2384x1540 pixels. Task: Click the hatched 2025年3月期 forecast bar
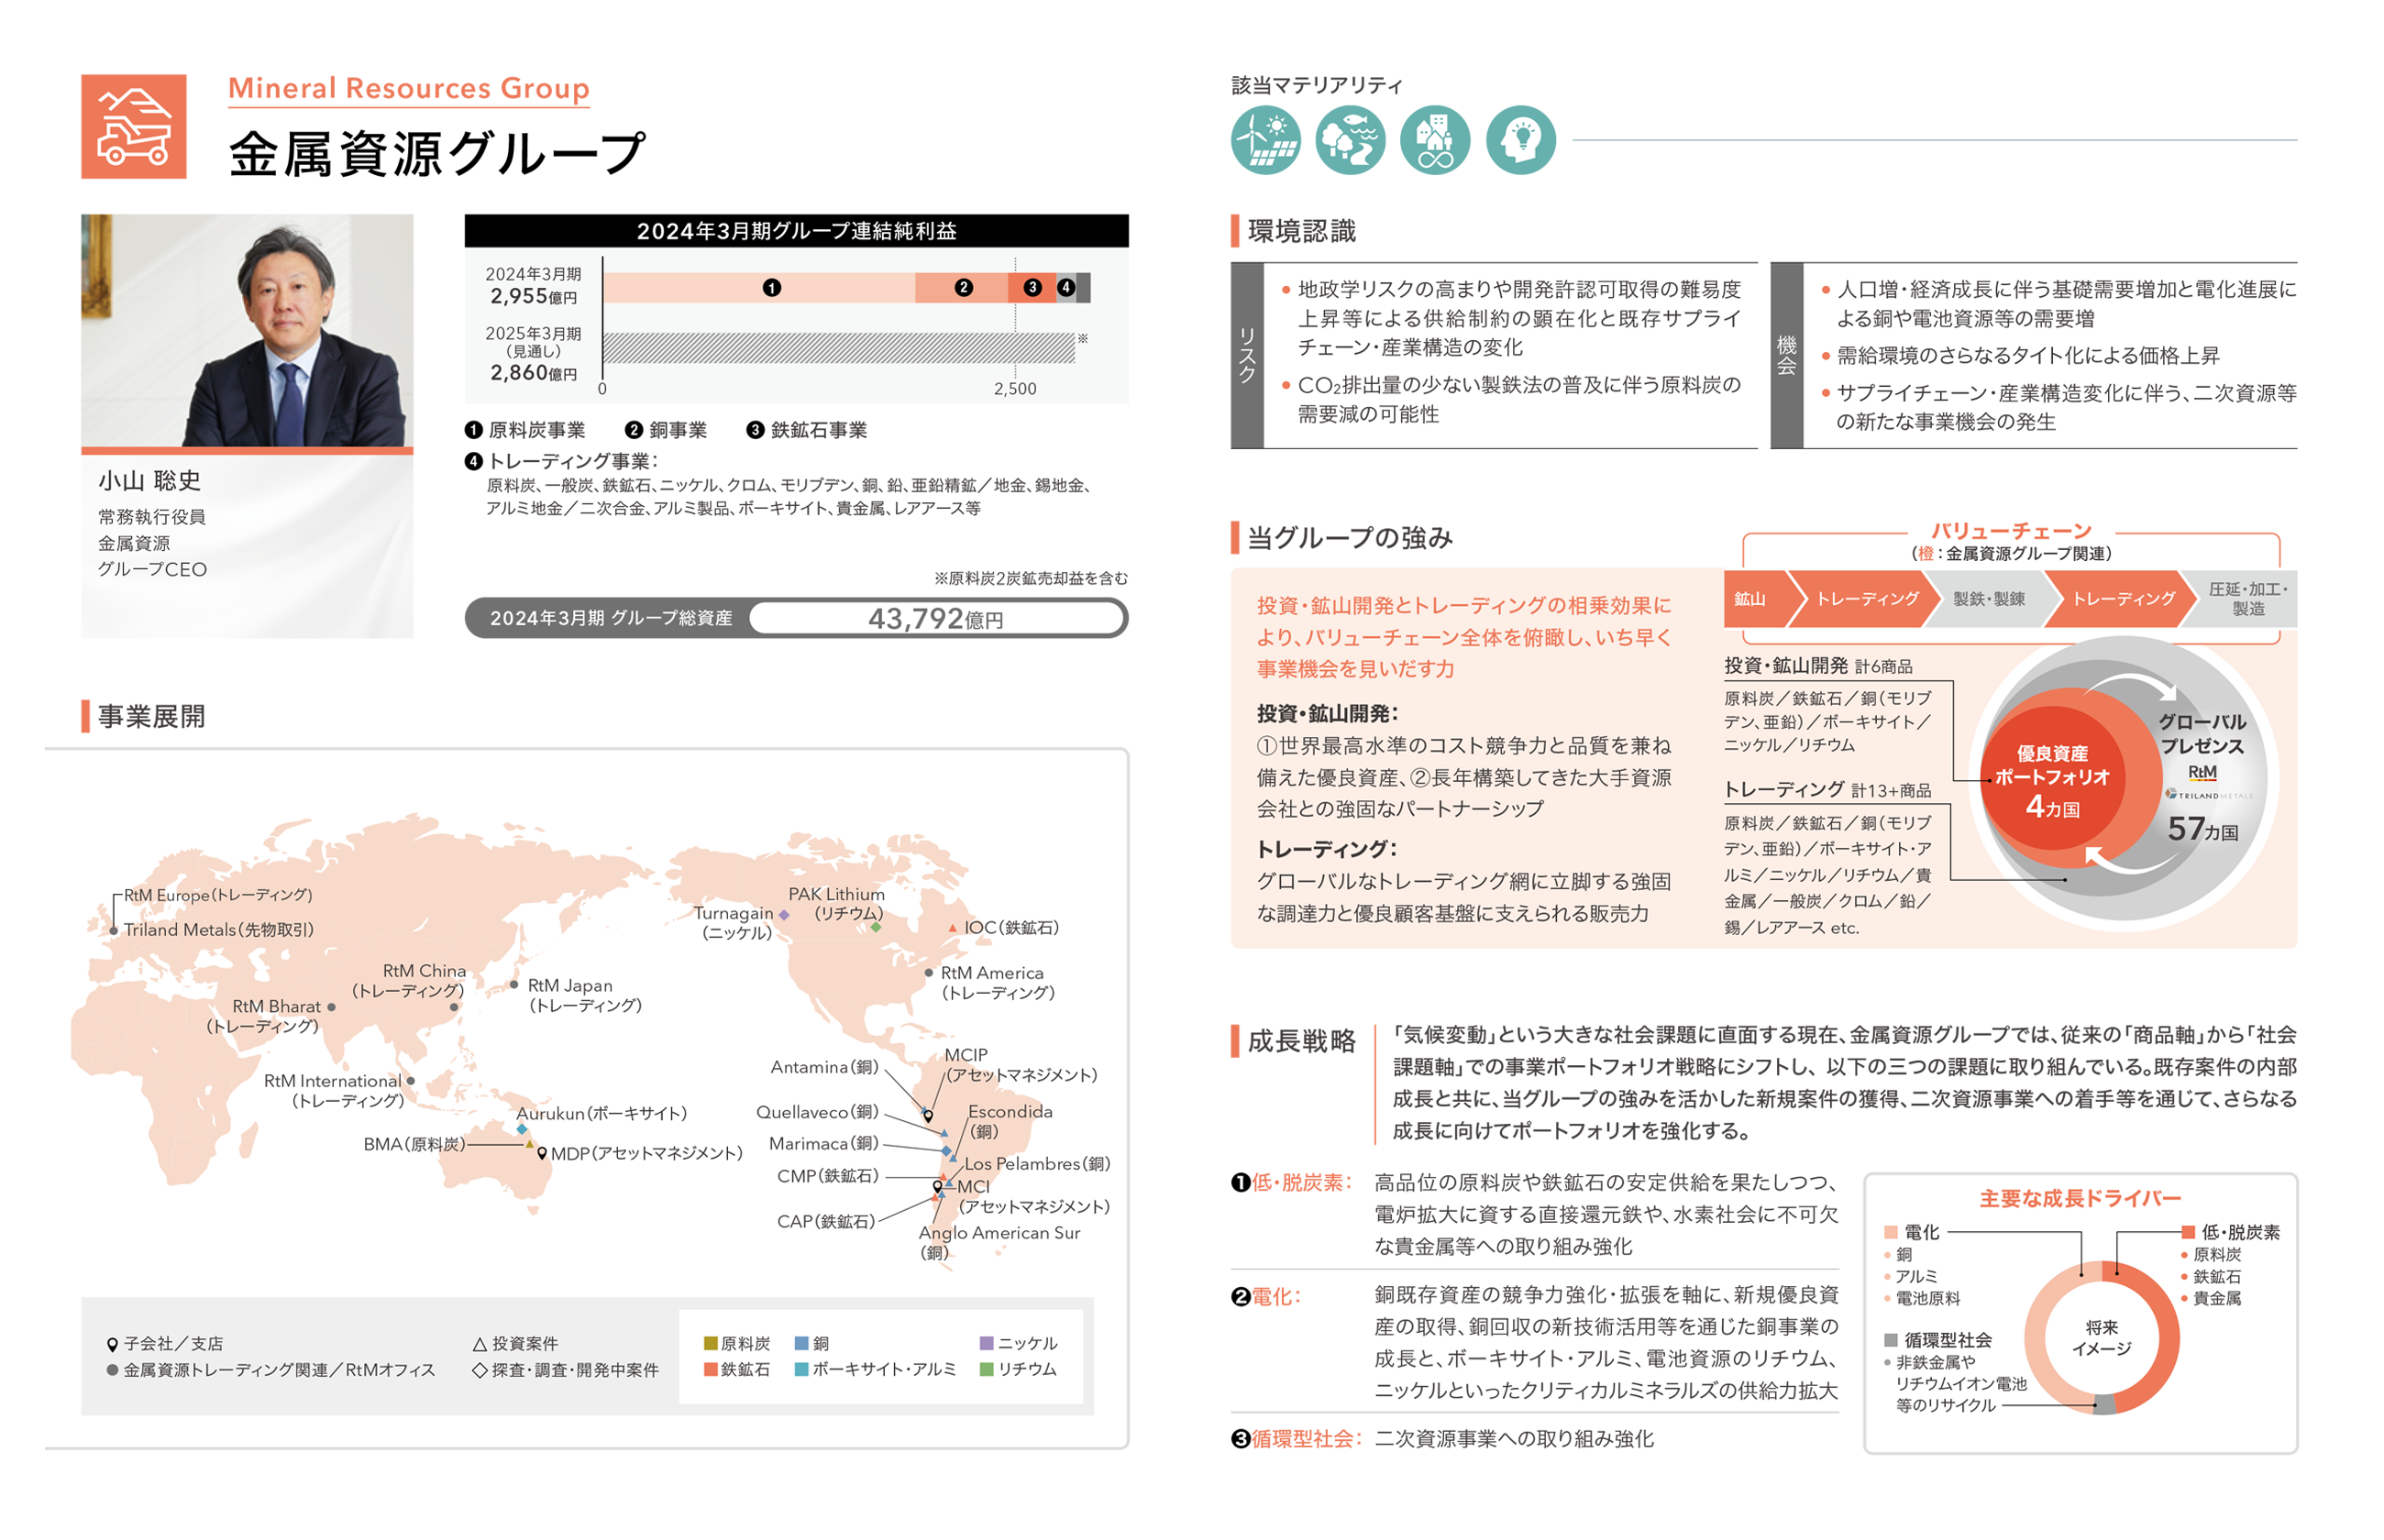(x=839, y=348)
